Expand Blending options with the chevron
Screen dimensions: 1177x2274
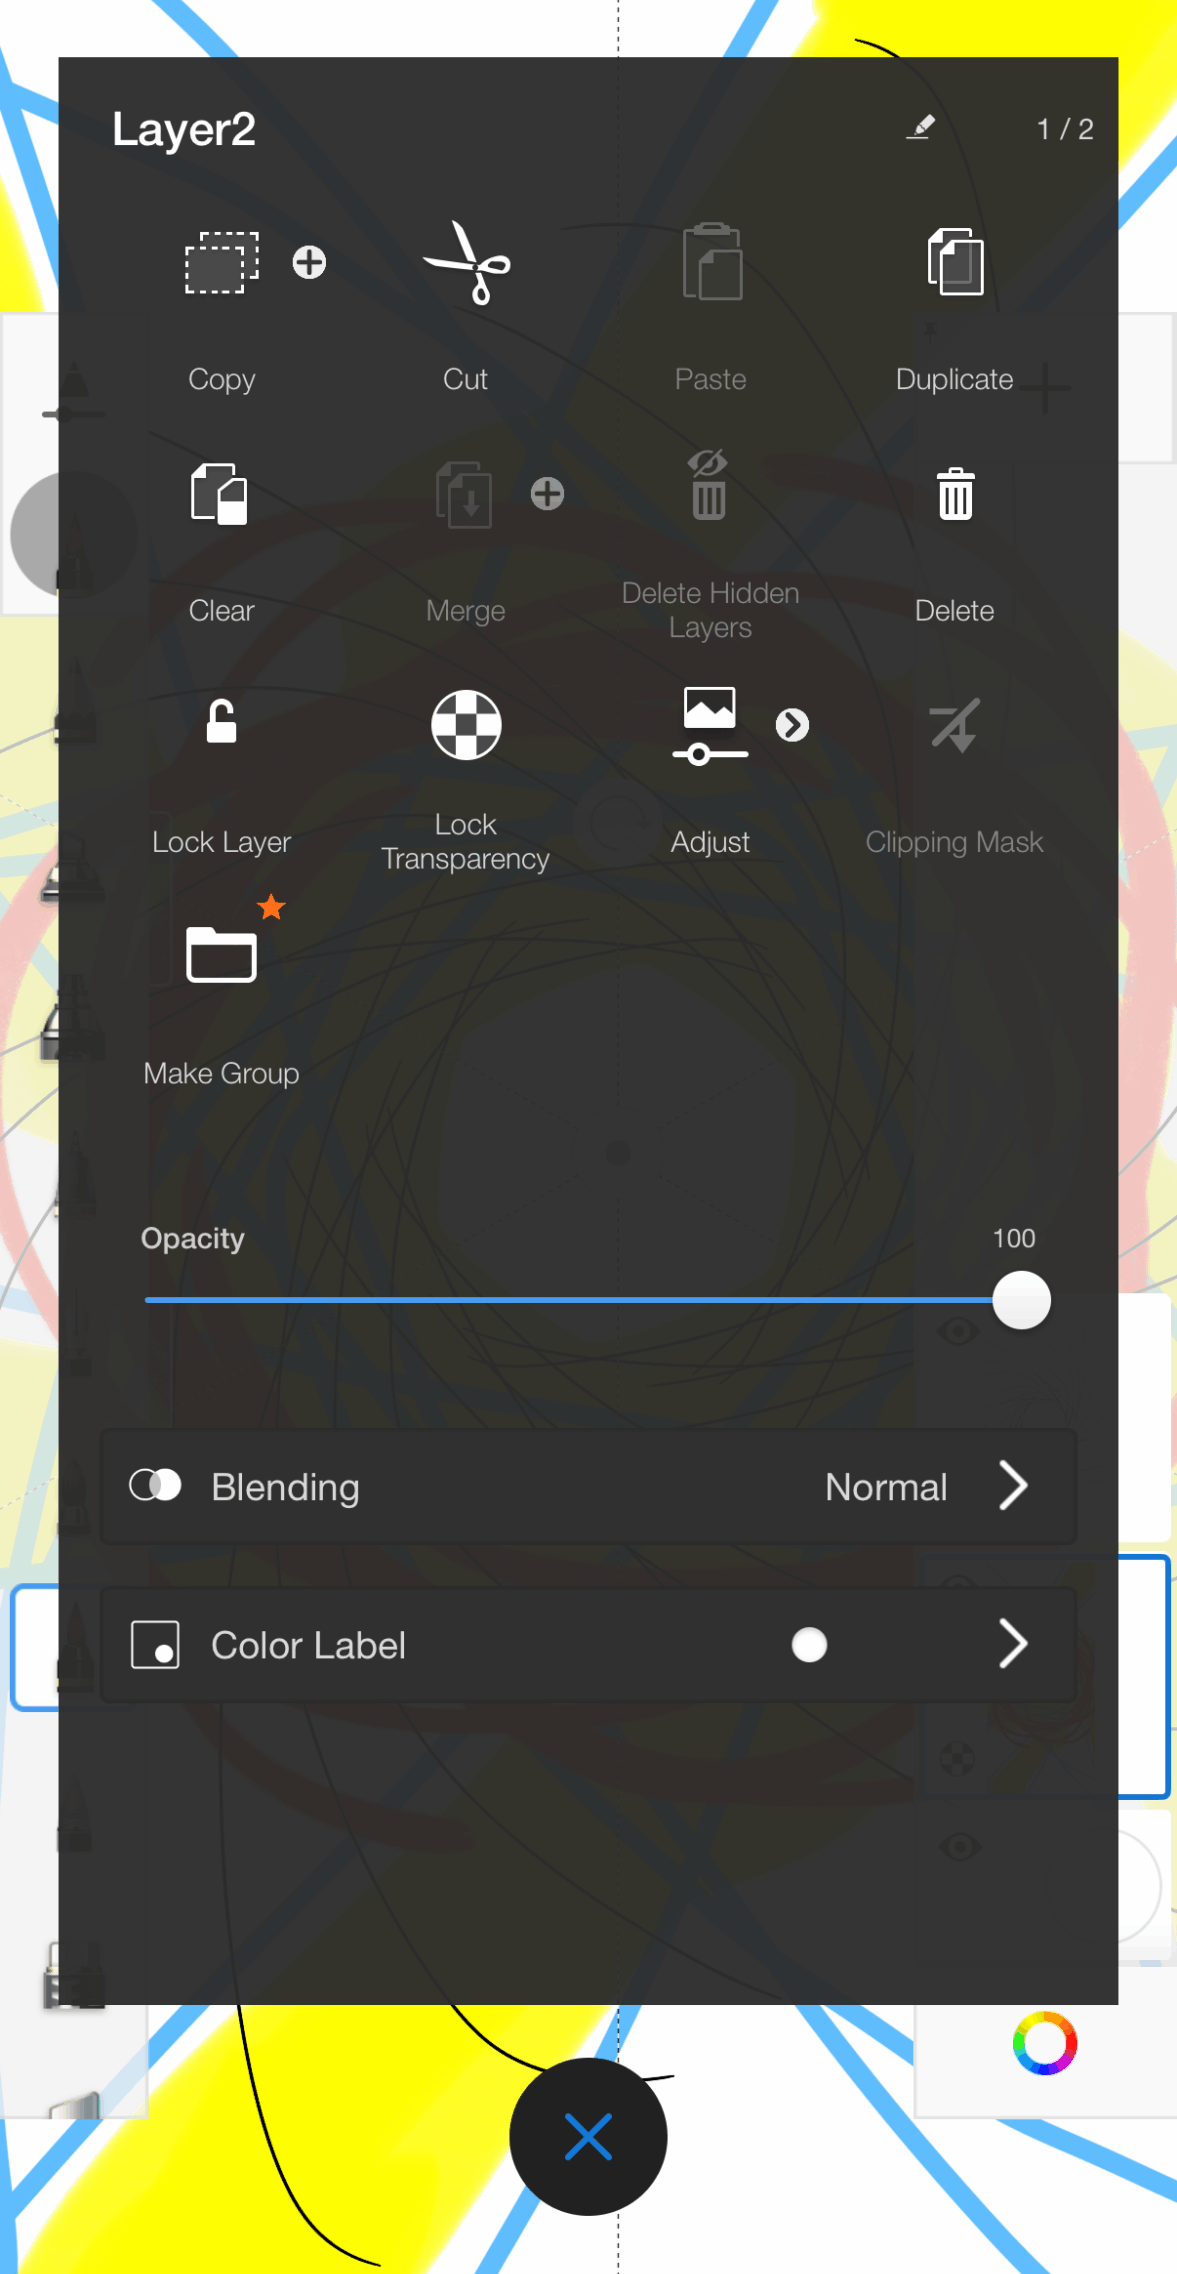coord(1013,1486)
